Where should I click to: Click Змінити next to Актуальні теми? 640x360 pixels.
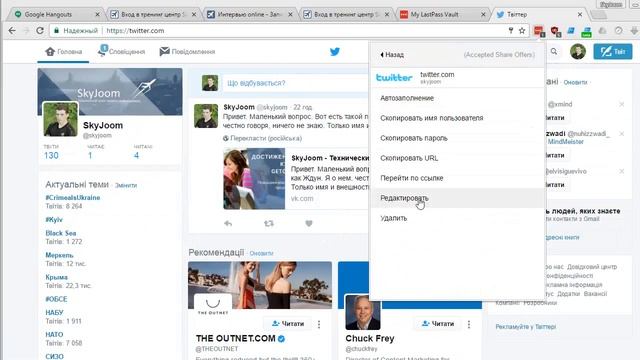[x=126, y=185]
